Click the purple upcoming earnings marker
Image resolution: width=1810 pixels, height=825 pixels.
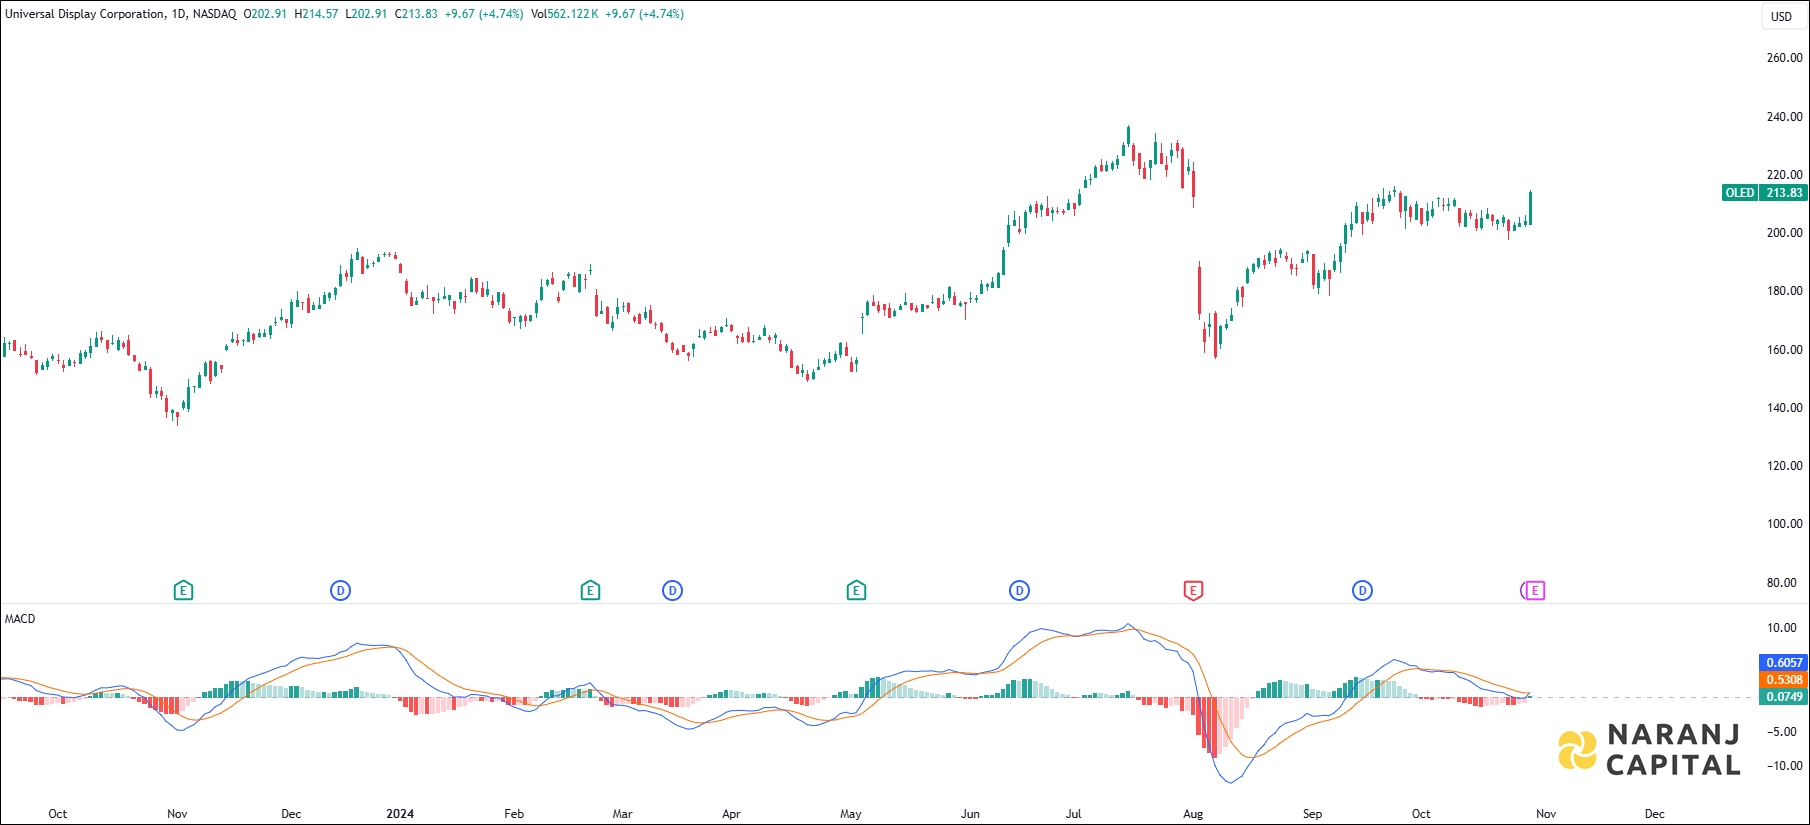(x=1535, y=591)
